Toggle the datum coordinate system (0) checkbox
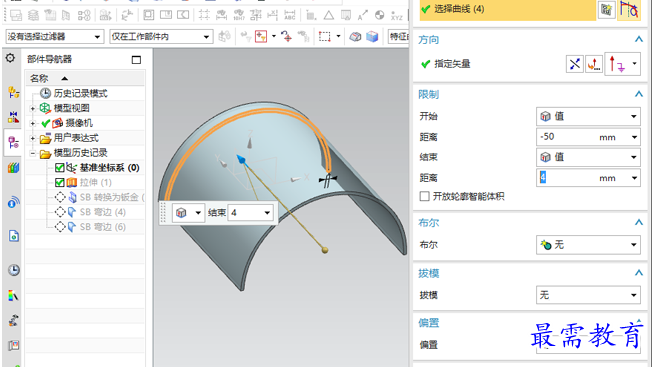Viewport: 652px width, 367px height. click(59, 167)
